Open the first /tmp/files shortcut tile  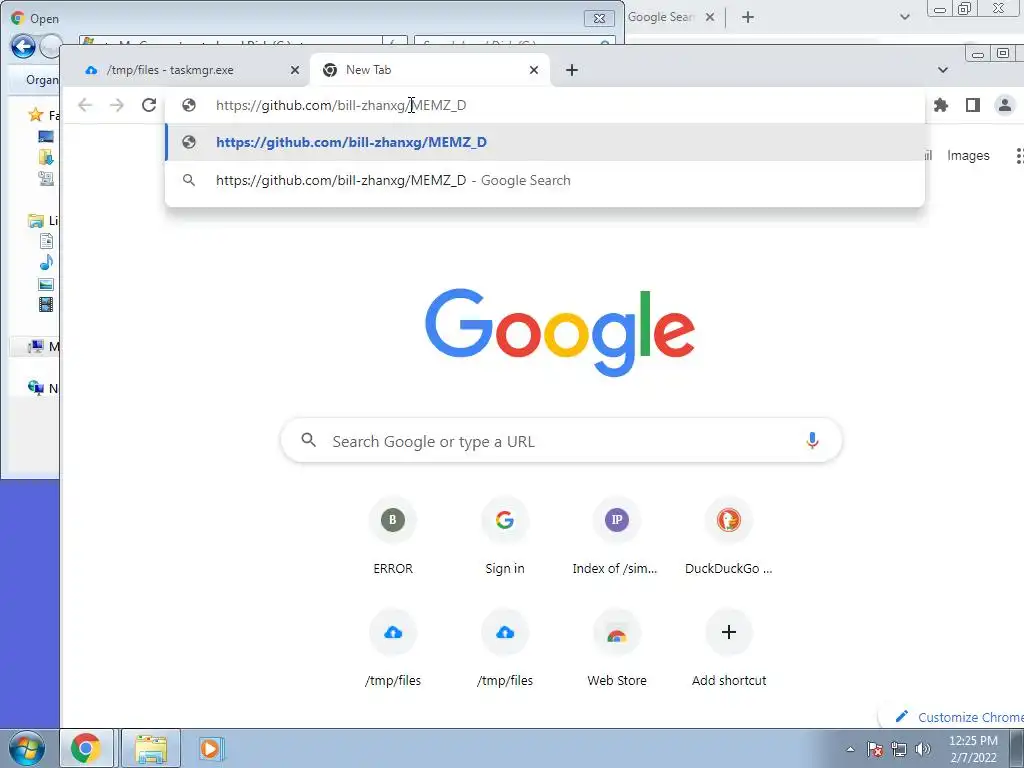point(392,649)
